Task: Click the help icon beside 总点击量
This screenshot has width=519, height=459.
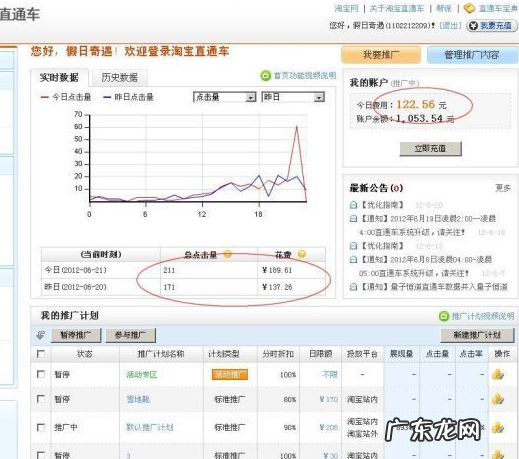Action: pyautogui.click(x=227, y=254)
